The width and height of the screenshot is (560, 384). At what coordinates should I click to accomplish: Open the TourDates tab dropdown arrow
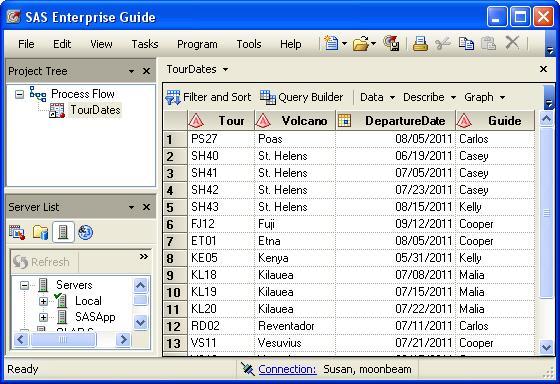[225, 69]
